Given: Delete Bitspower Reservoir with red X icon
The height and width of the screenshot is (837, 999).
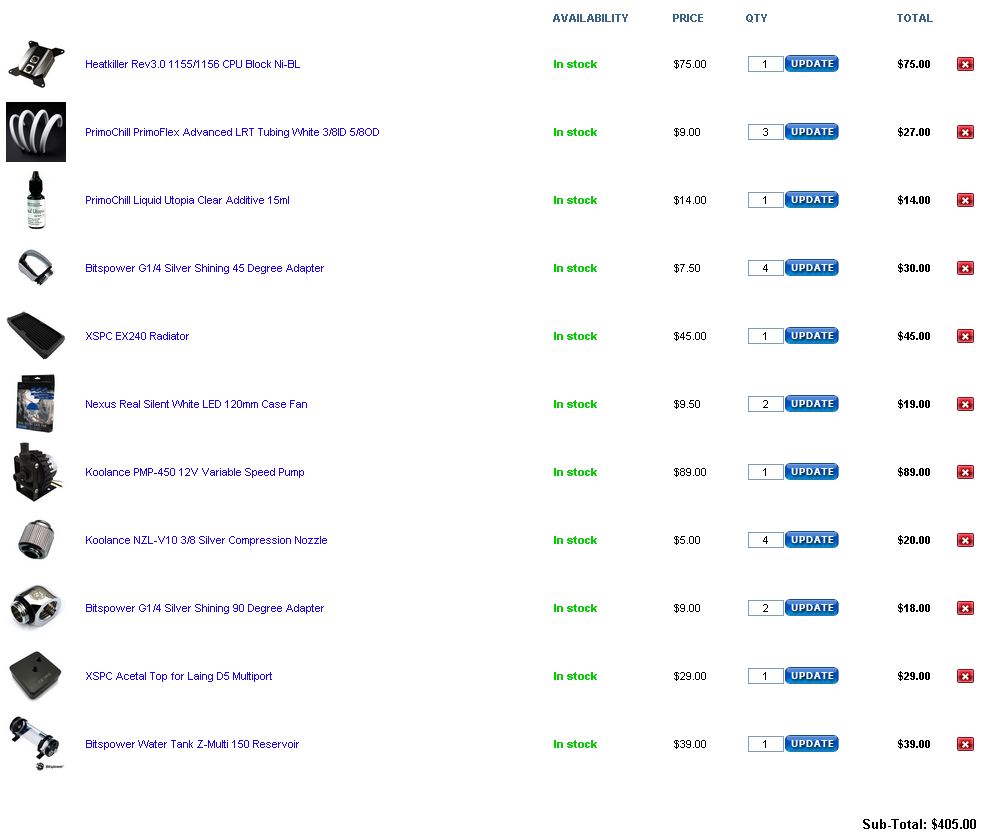Looking at the screenshot, I should click(965, 744).
